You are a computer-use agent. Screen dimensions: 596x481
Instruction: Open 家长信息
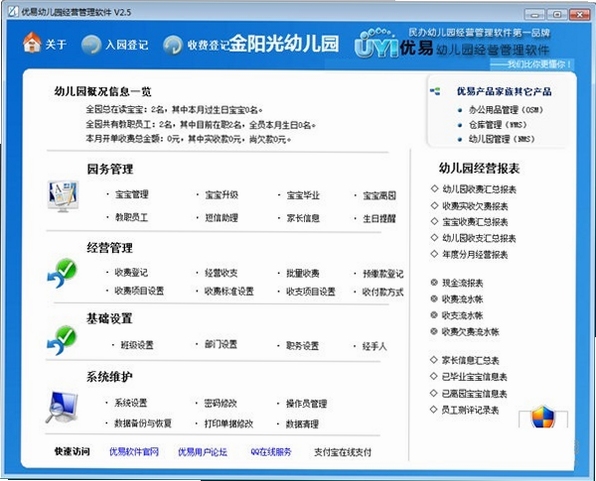point(303,218)
